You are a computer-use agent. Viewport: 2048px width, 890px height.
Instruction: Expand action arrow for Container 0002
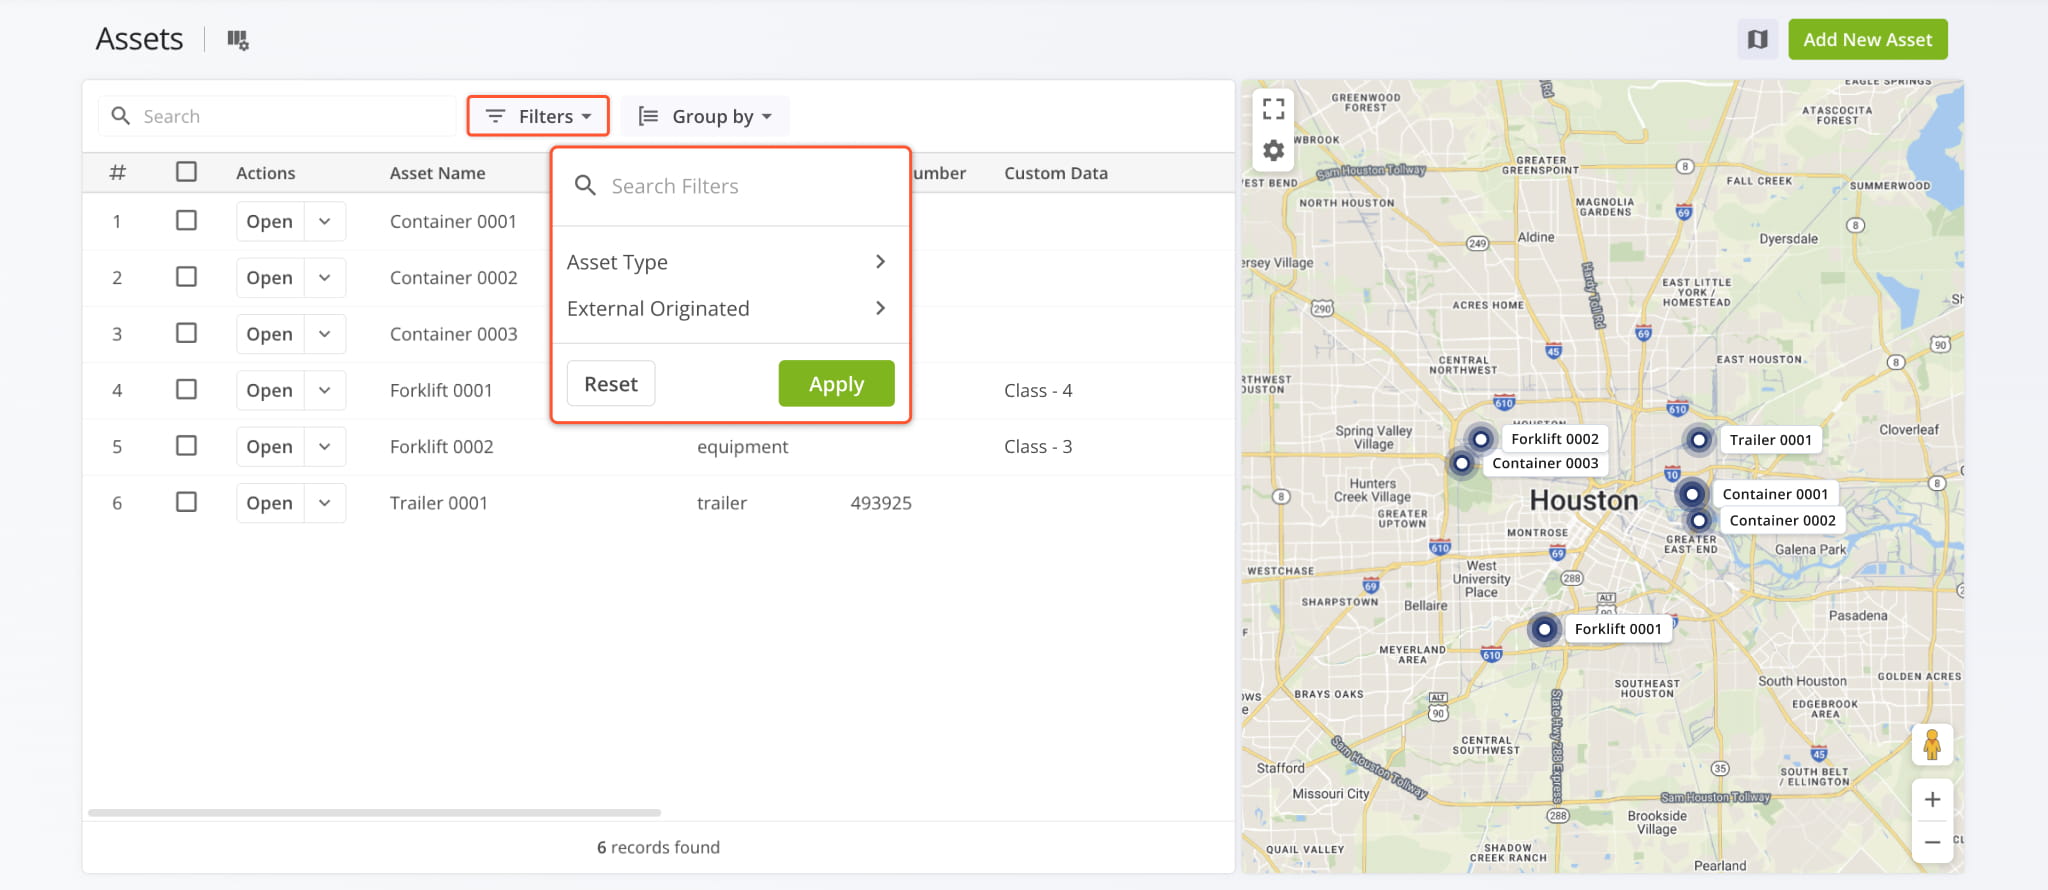tap(325, 277)
